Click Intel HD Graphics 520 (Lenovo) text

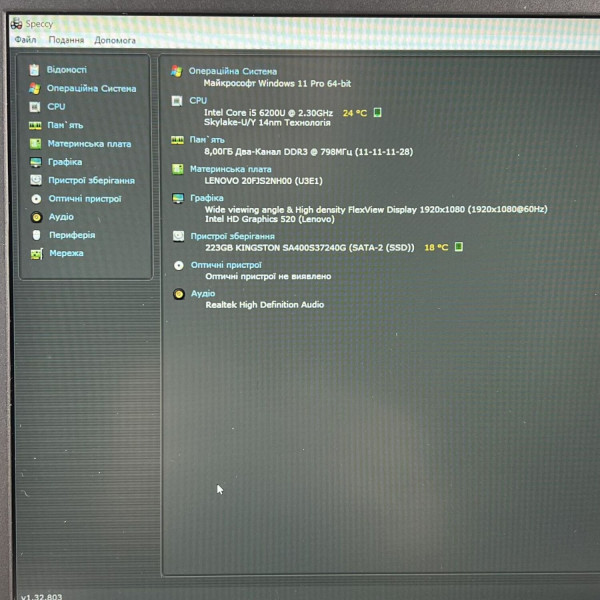coord(270,219)
